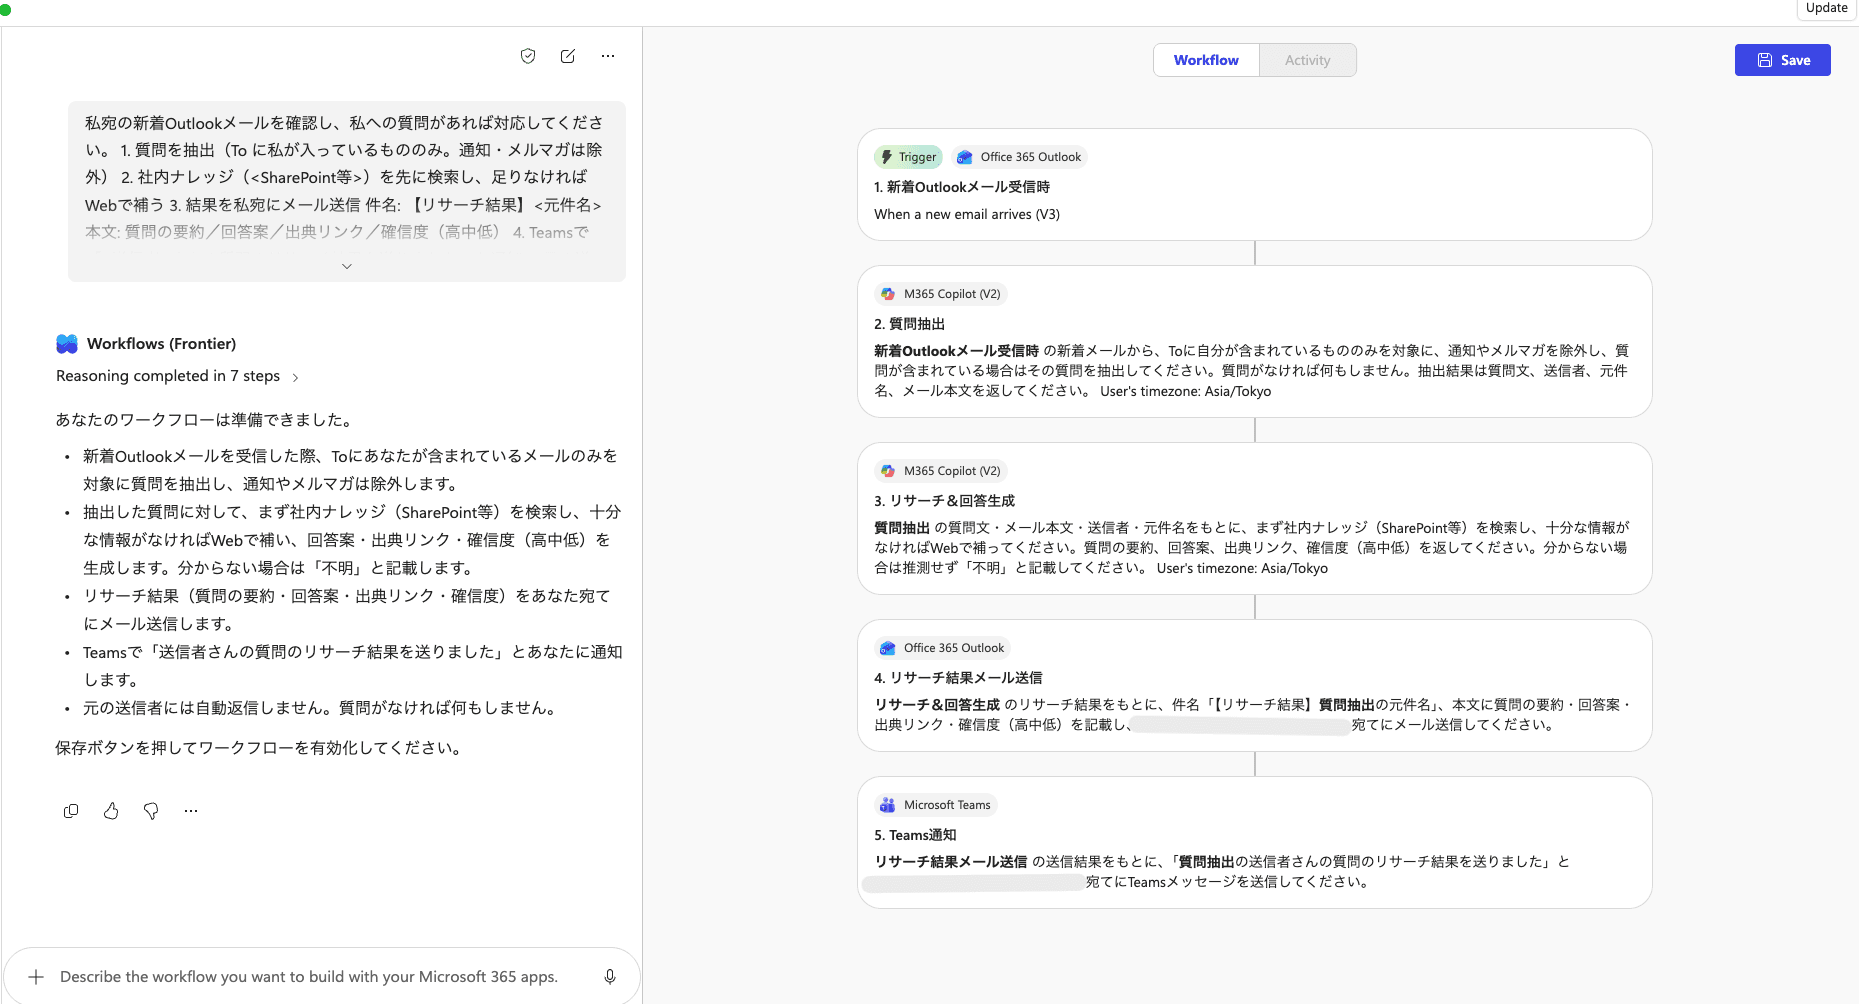The image size is (1859, 1004).
Task: Focus the workflow description input field
Action: click(322, 977)
